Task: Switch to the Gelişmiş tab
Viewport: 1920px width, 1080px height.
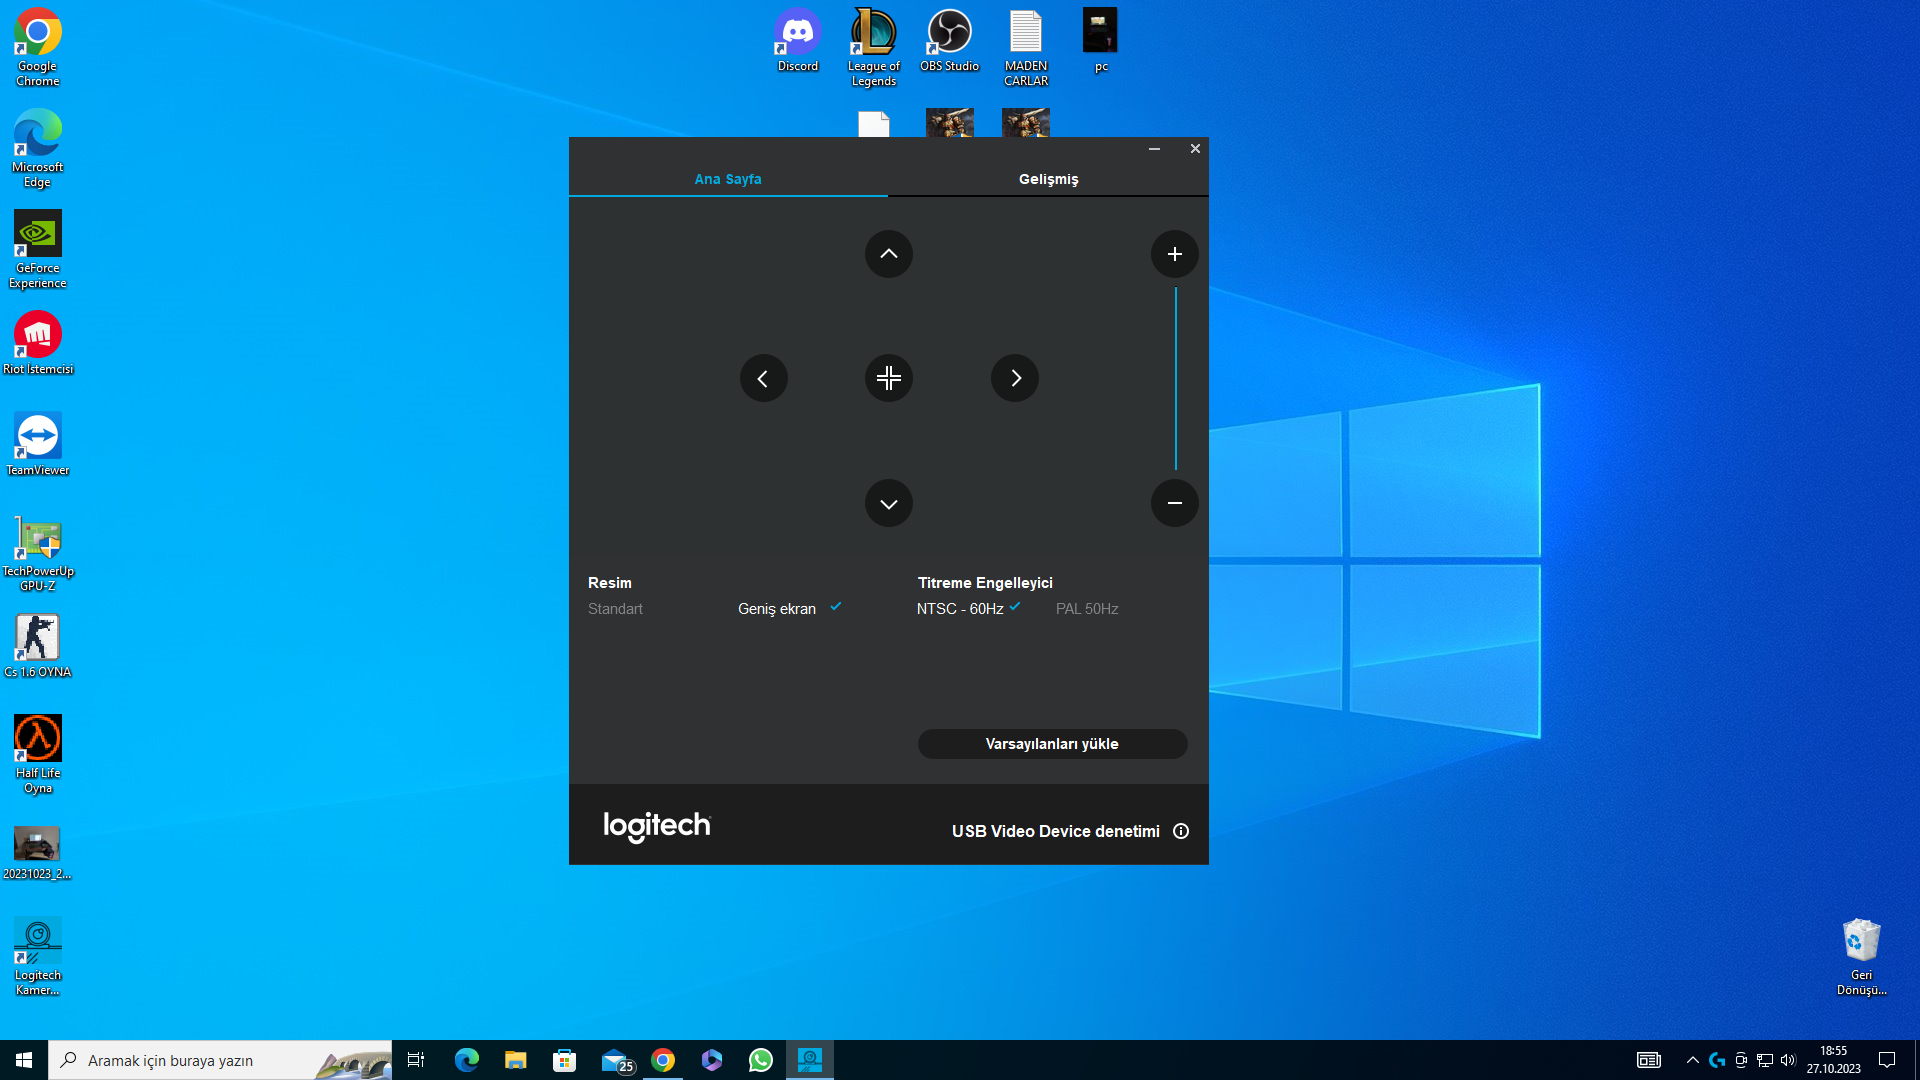Action: (1048, 179)
